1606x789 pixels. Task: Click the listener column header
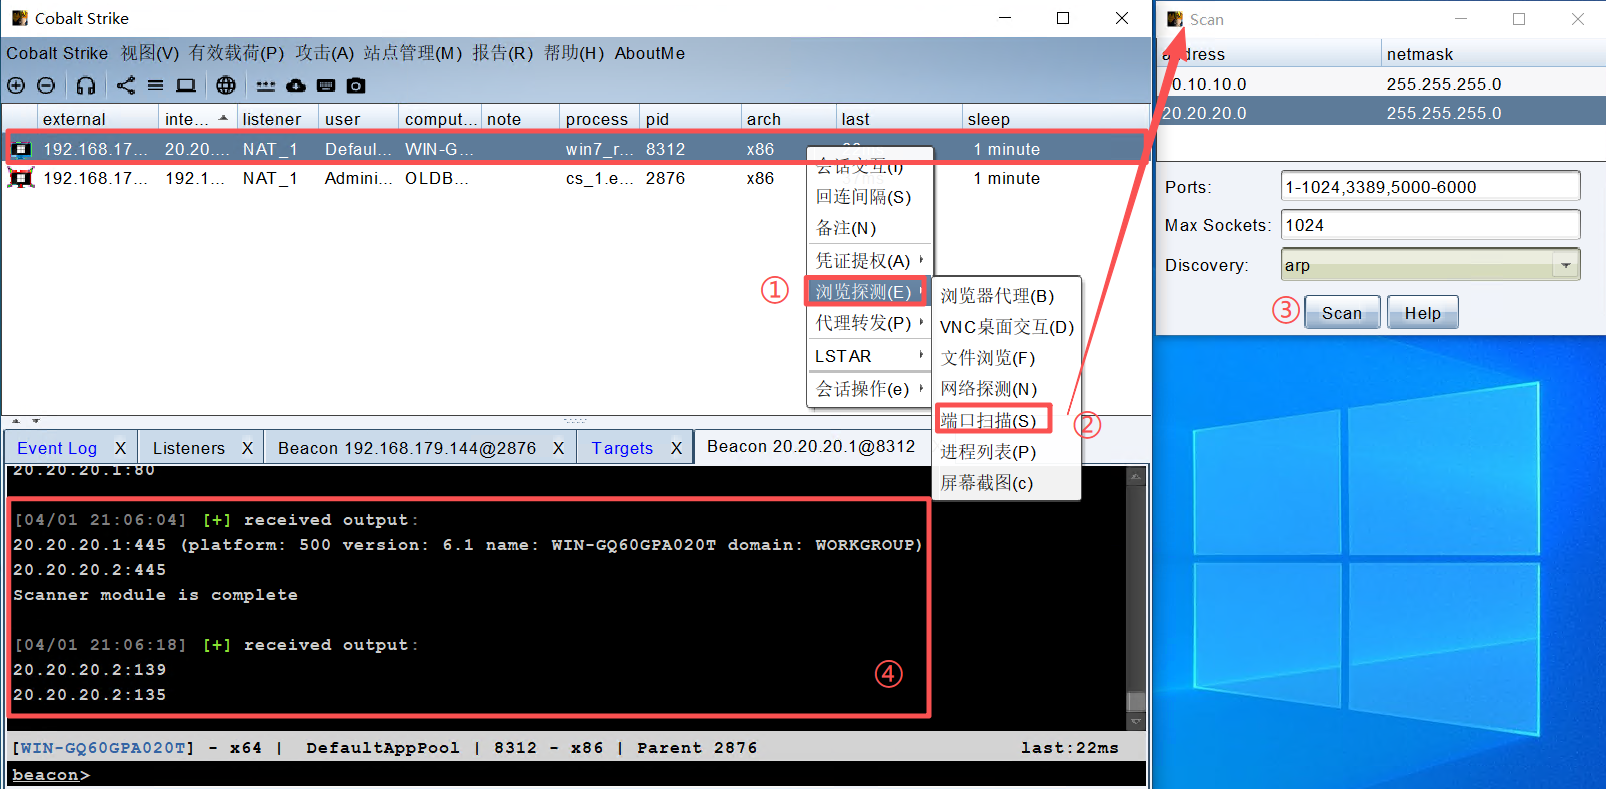point(277,119)
